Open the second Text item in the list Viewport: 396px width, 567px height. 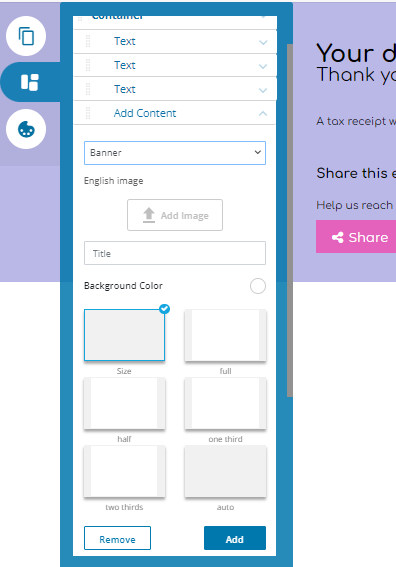pos(175,65)
